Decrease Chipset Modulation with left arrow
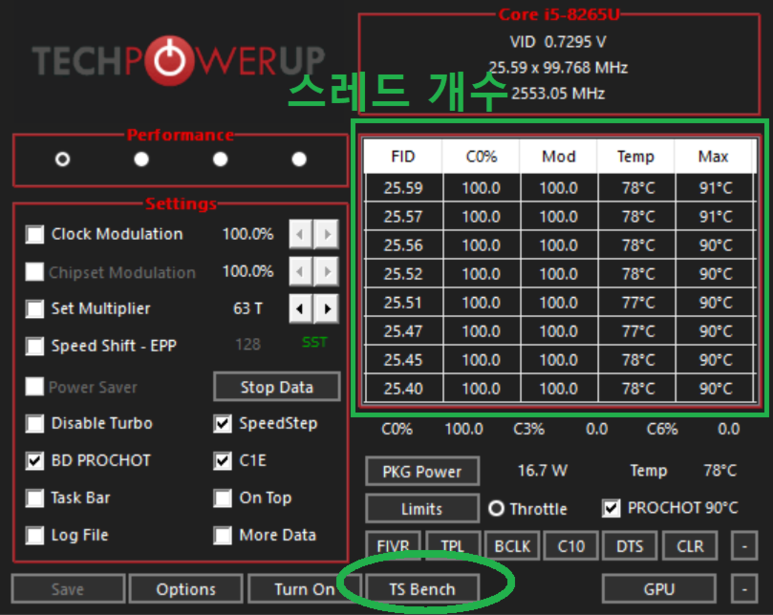773x615 pixels. pos(300,272)
